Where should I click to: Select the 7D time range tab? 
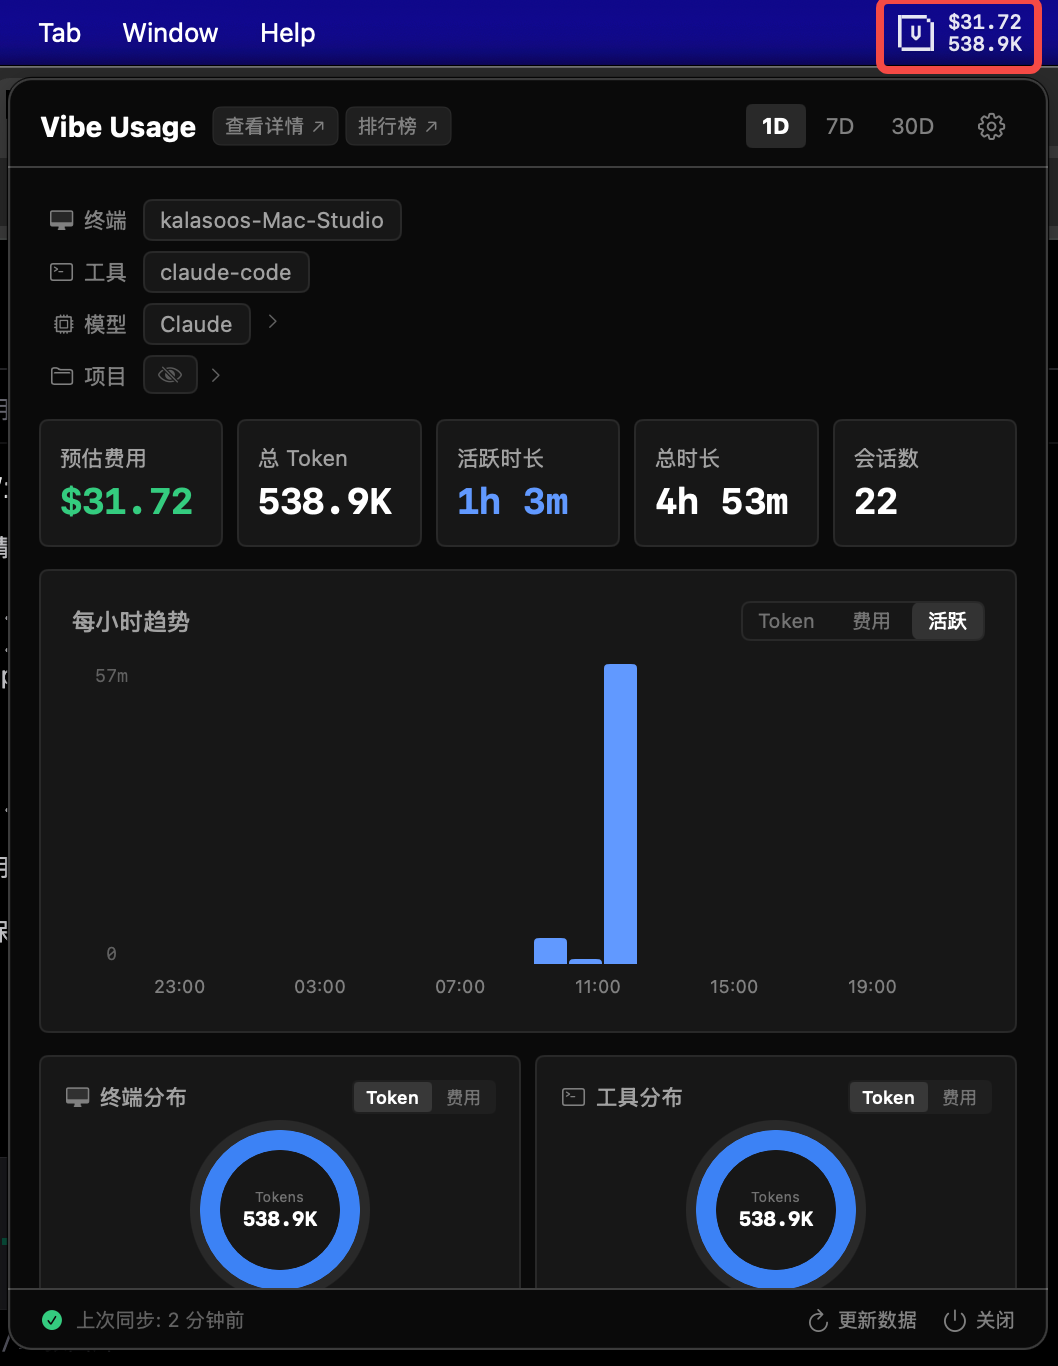(x=840, y=126)
